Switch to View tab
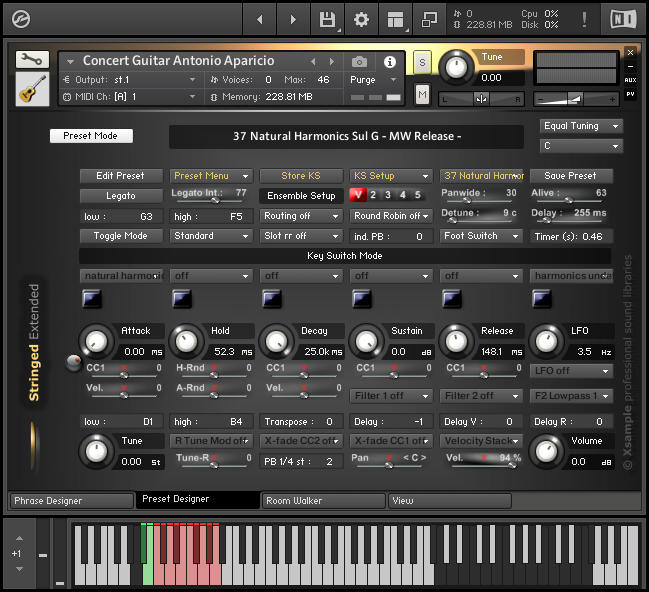This screenshot has width=649, height=592. click(x=449, y=501)
